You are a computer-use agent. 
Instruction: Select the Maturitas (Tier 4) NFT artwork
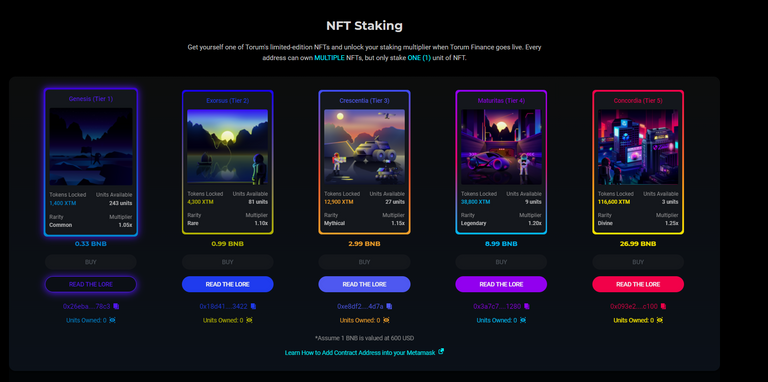(501, 147)
